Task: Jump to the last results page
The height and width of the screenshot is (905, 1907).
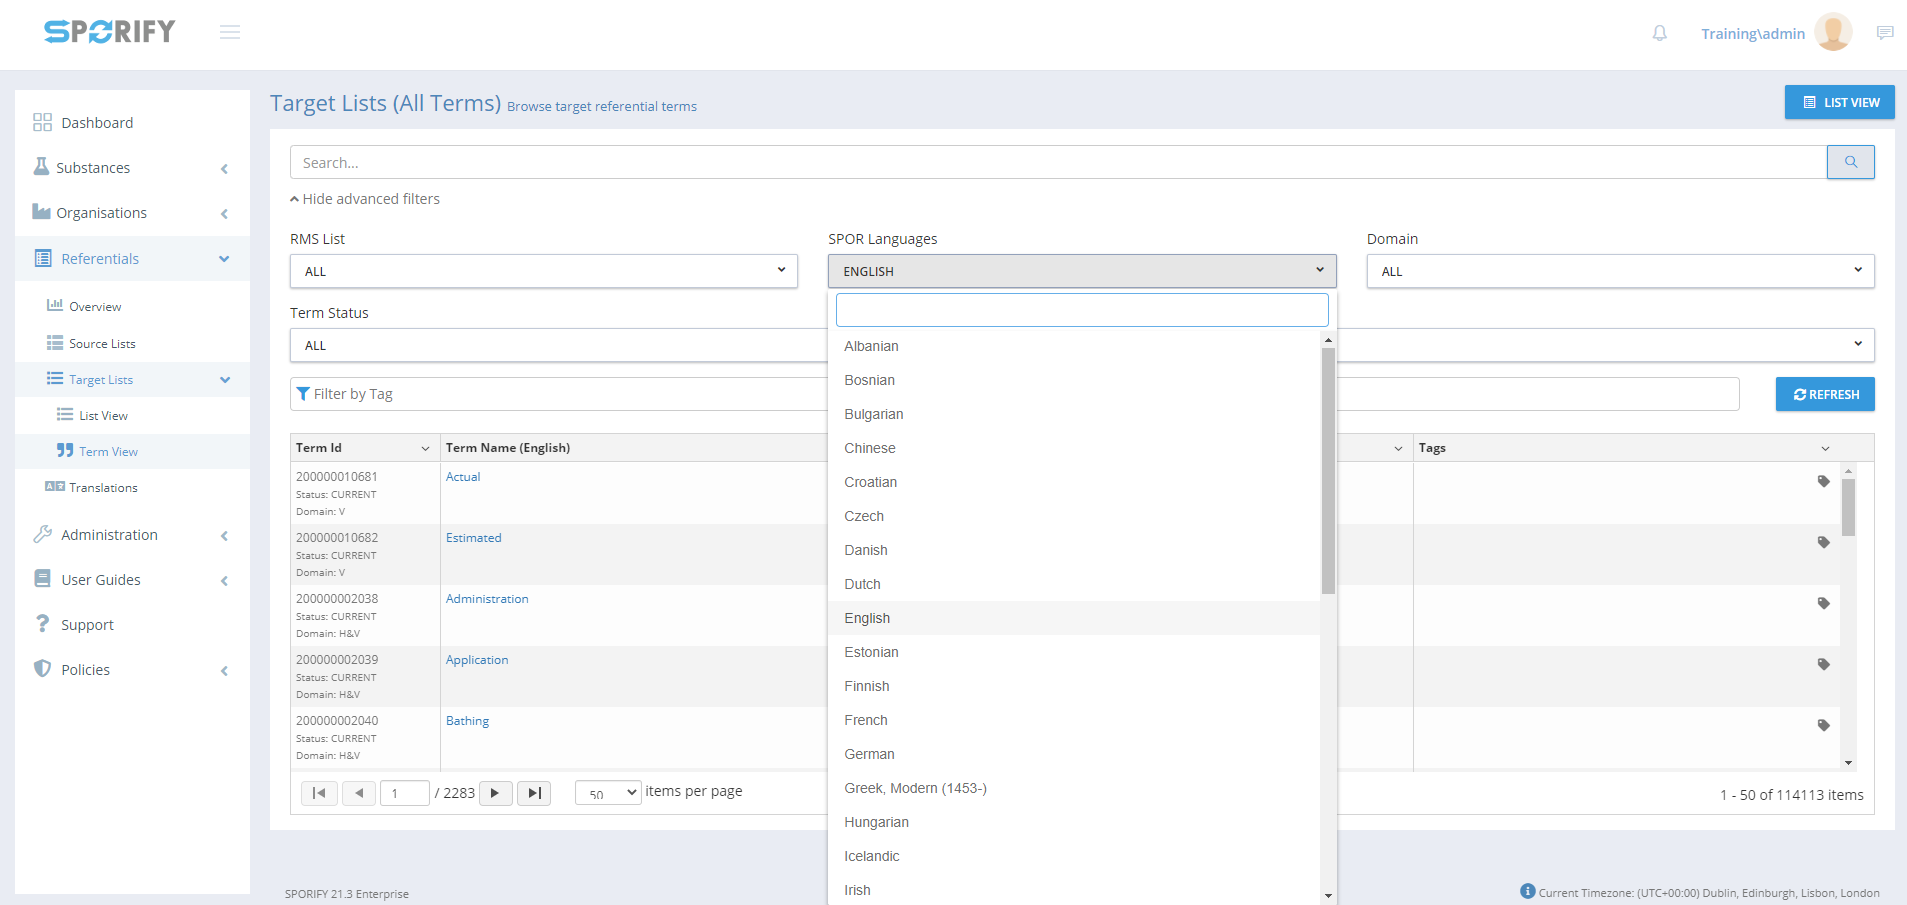Action: (x=534, y=793)
